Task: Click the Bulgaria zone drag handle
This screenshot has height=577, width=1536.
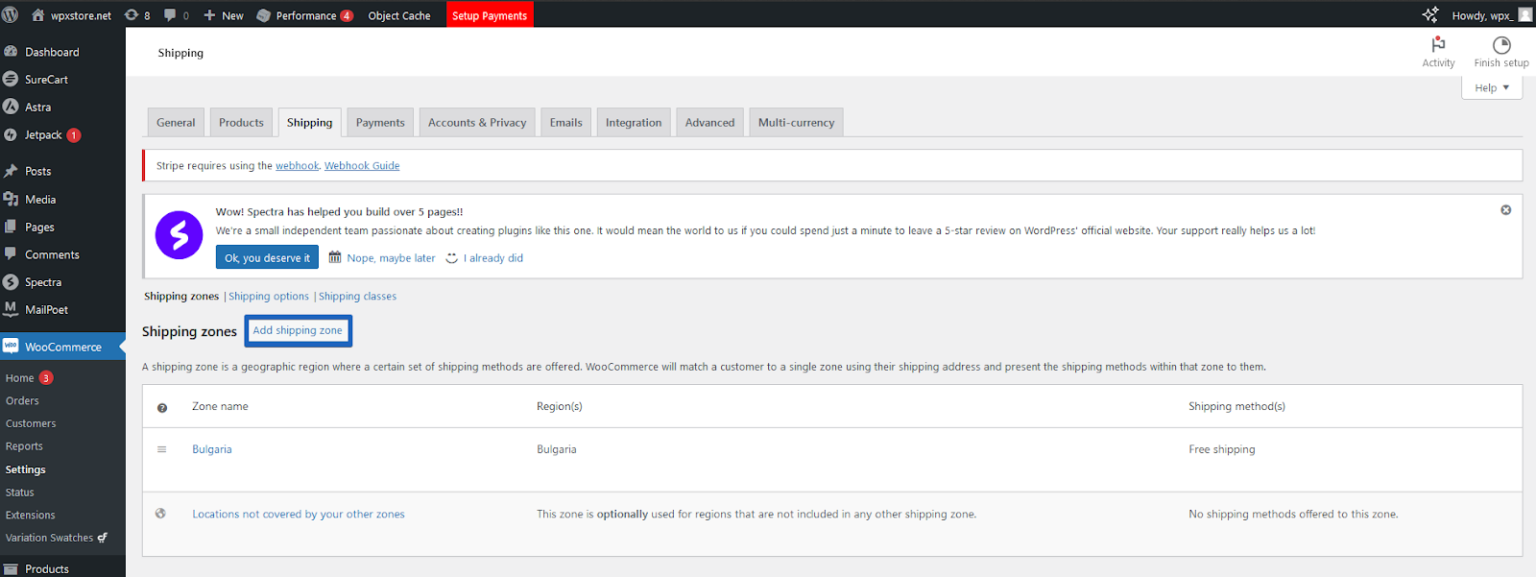Action: 161,450
